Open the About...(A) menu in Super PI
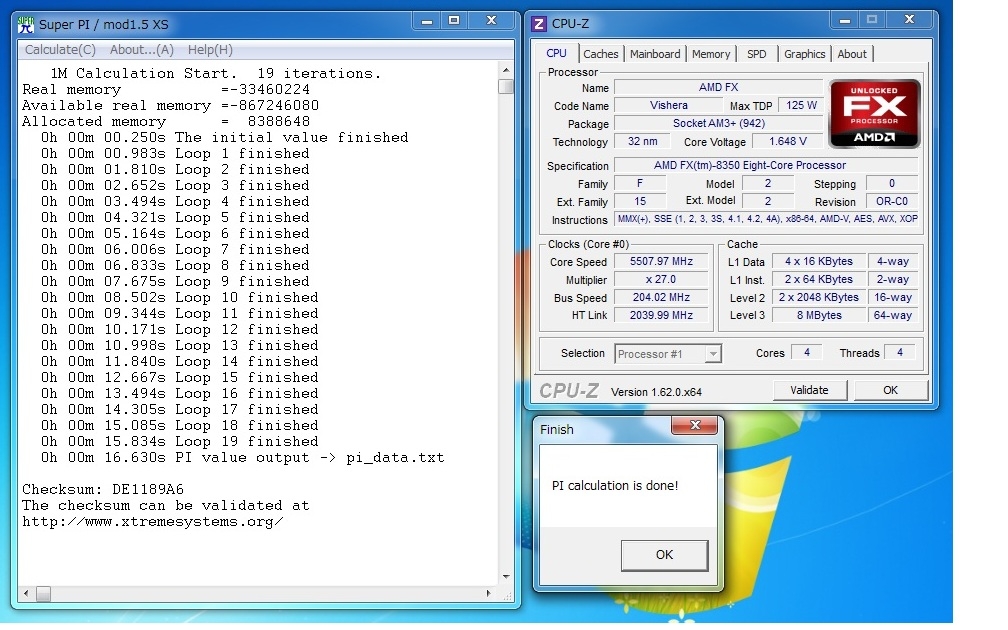Image resolution: width=1008 pixels, height=630 pixels. click(141, 50)
